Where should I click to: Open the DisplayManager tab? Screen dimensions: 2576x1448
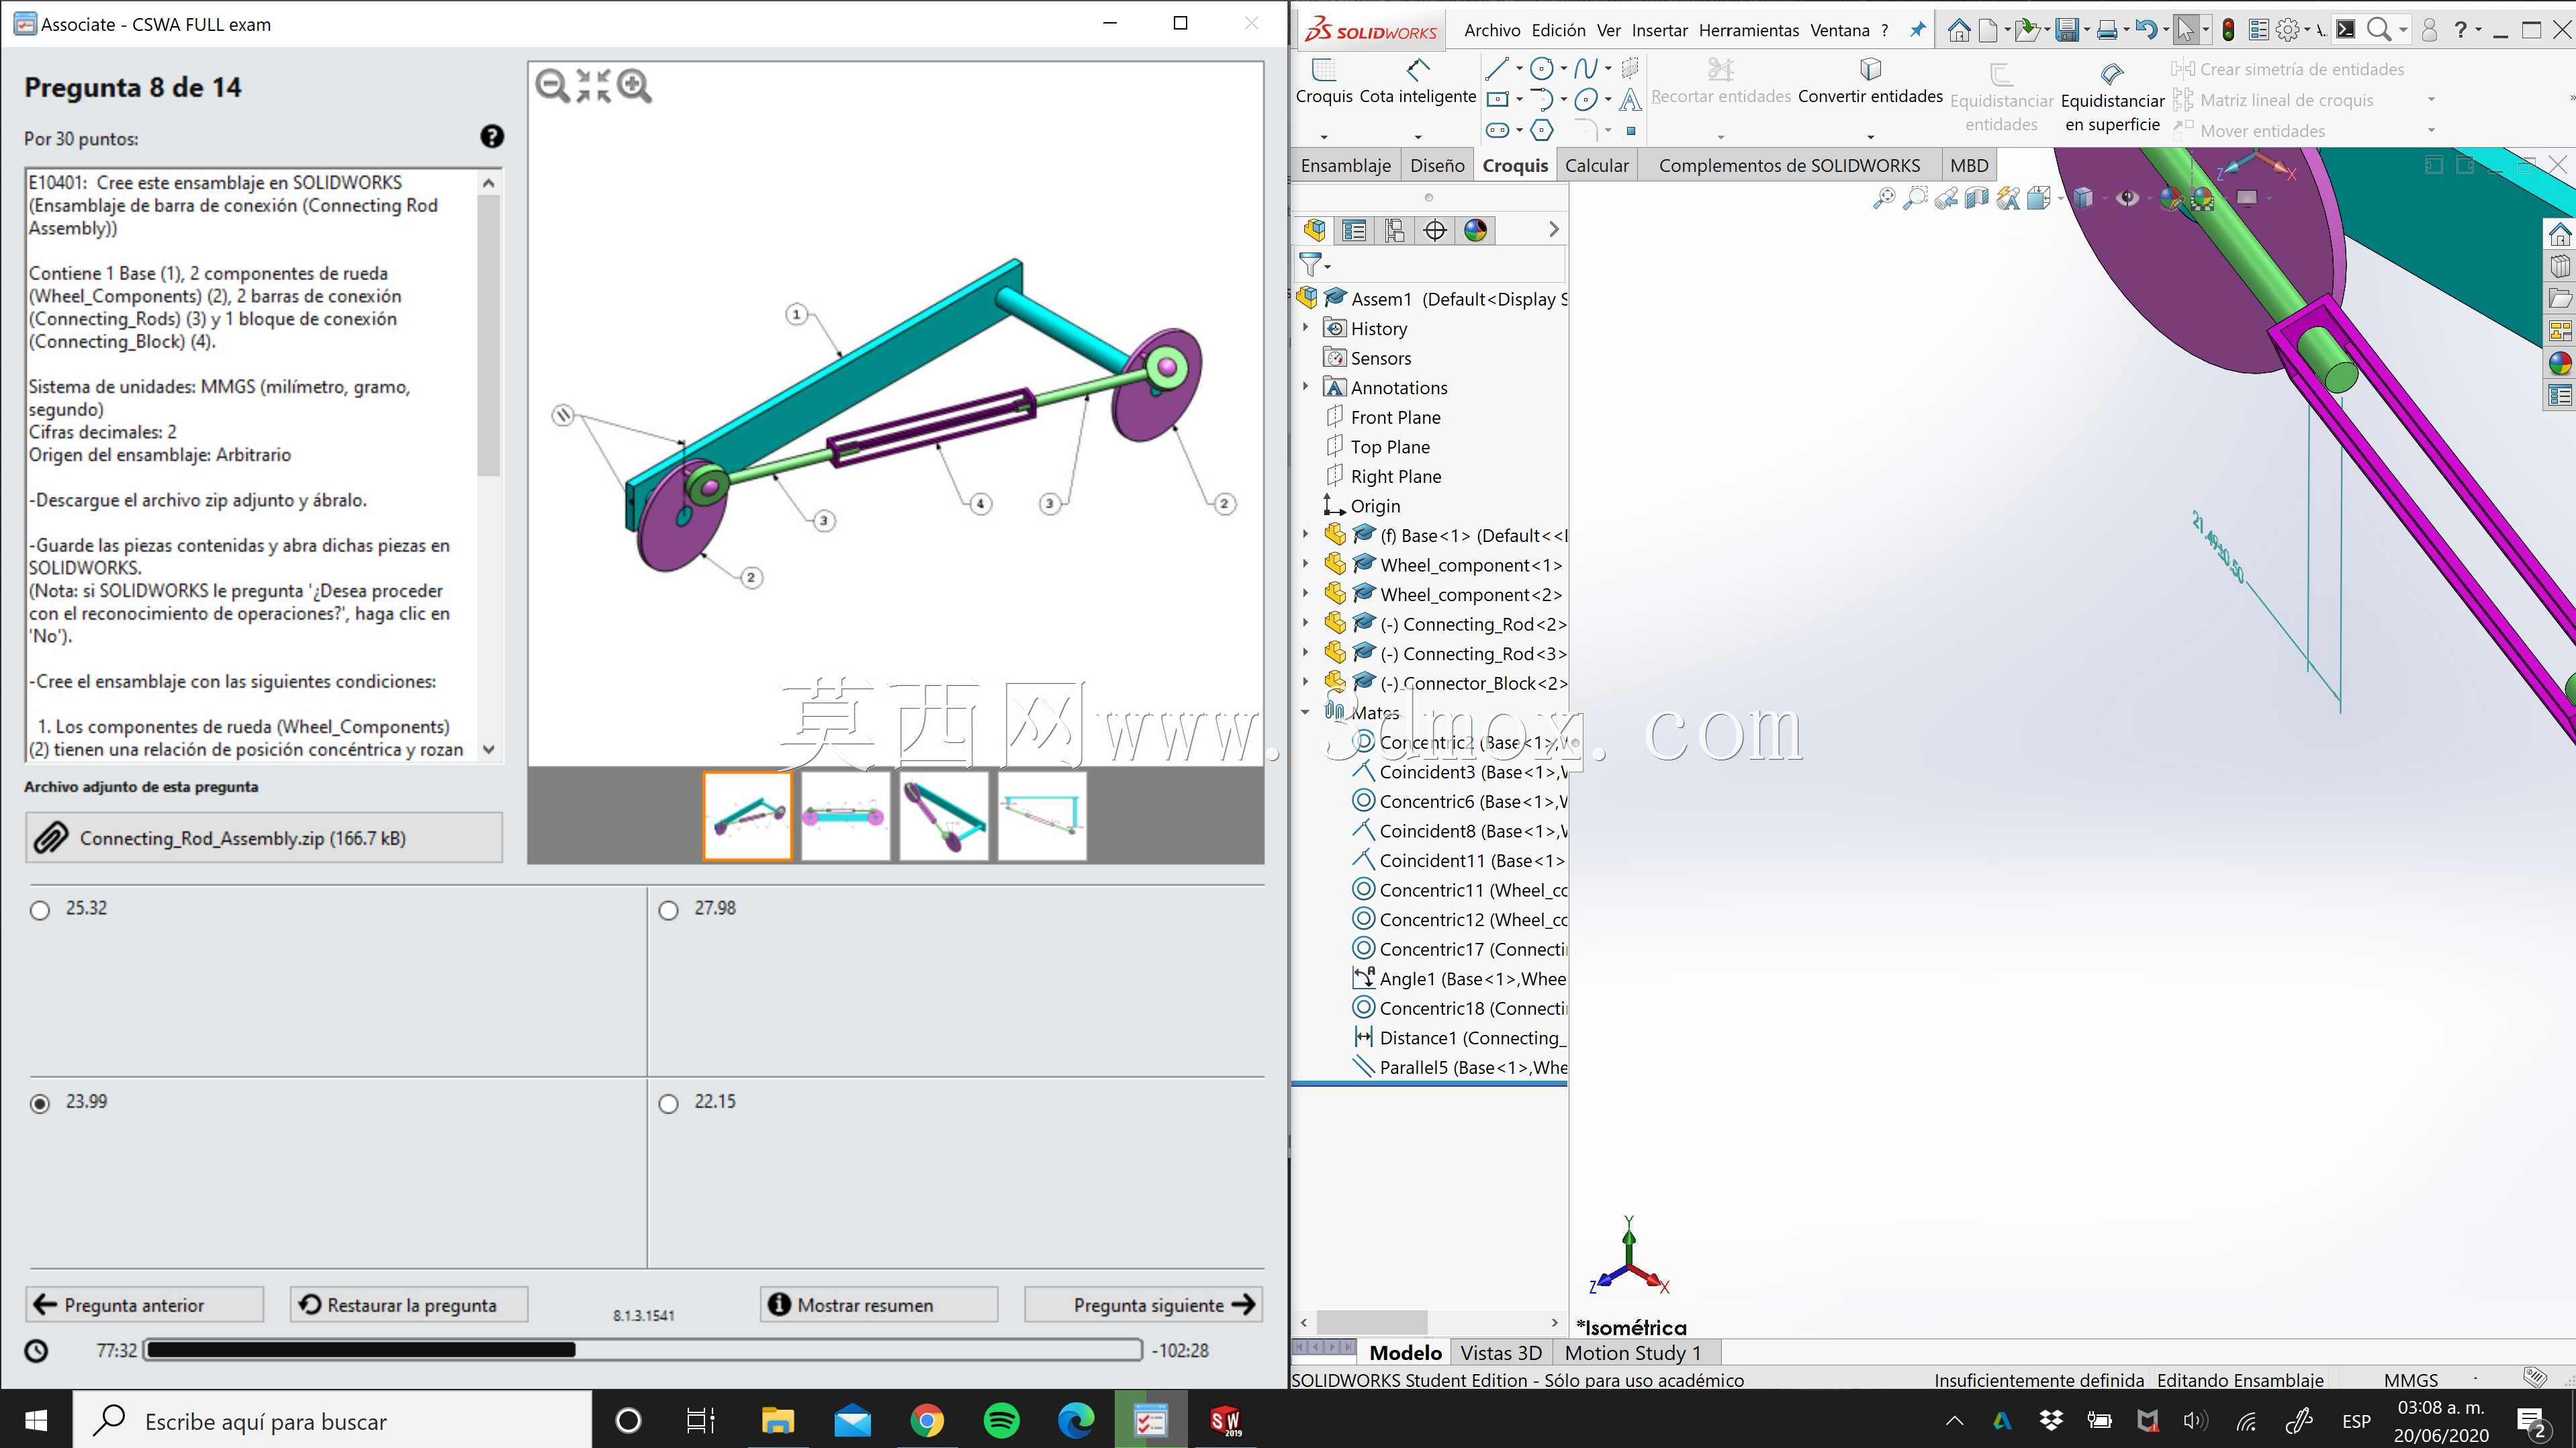coord(1475,231)
